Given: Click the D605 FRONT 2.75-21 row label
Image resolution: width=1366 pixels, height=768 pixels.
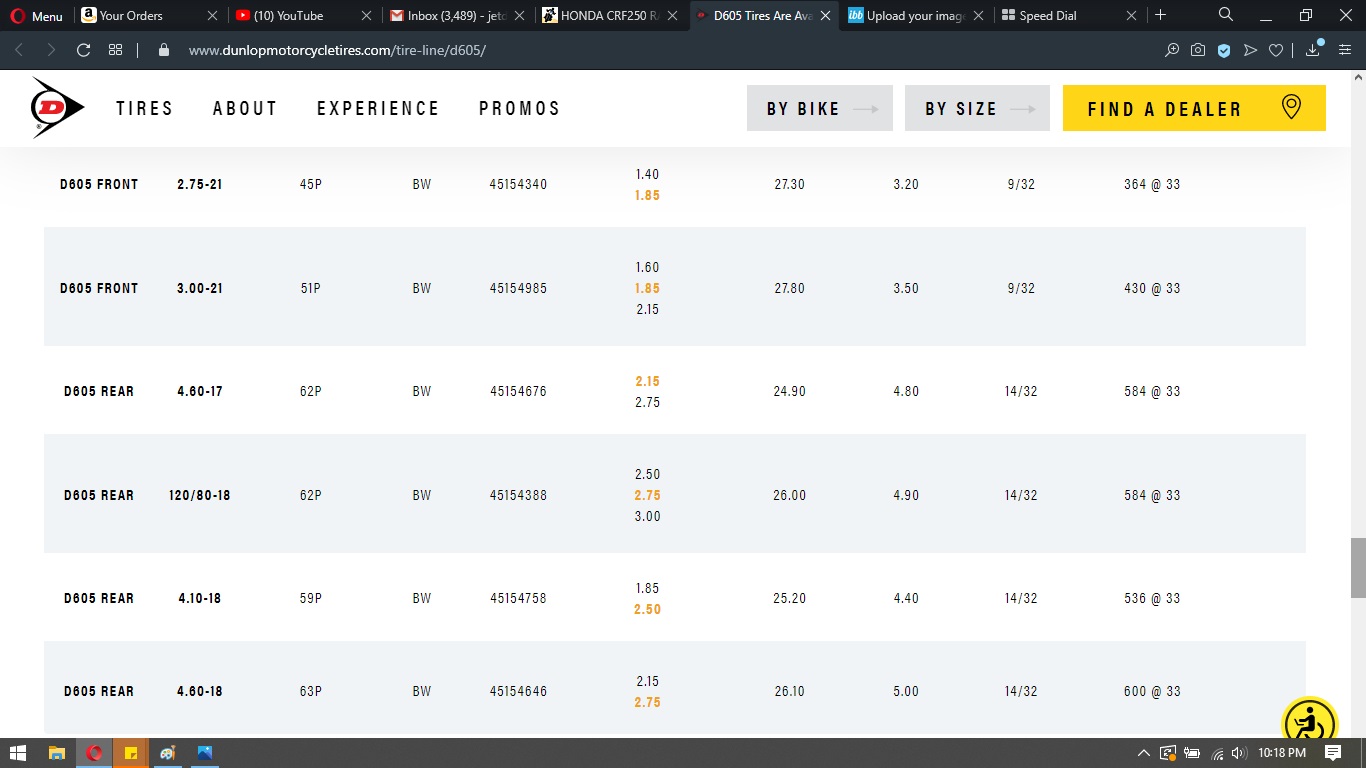Looking at the screenshot, I should point(99,184).
